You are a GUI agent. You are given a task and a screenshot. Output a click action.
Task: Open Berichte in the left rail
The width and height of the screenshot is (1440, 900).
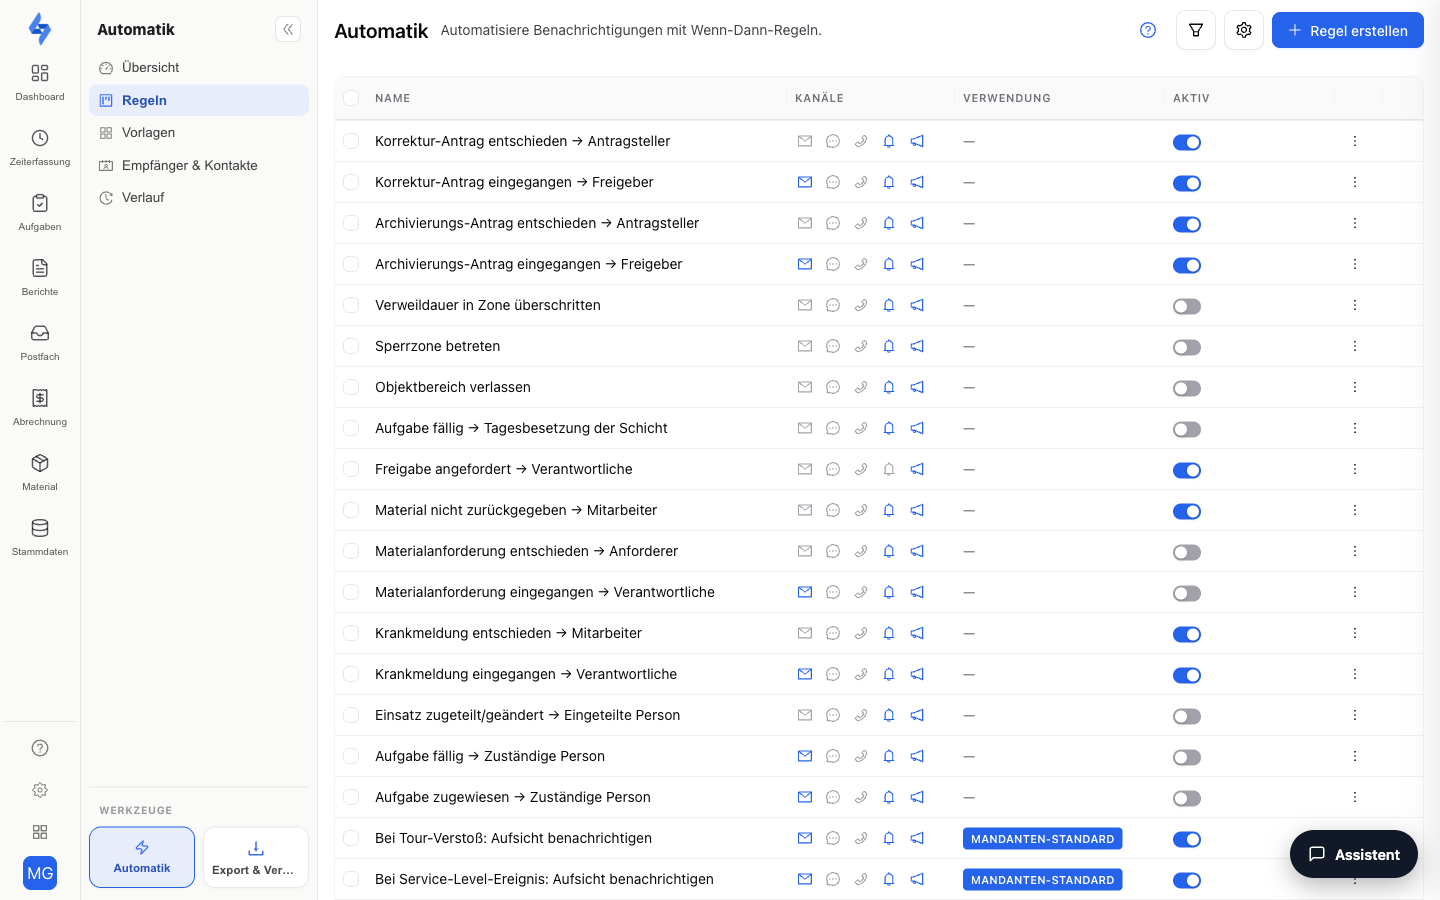point(40,277)
